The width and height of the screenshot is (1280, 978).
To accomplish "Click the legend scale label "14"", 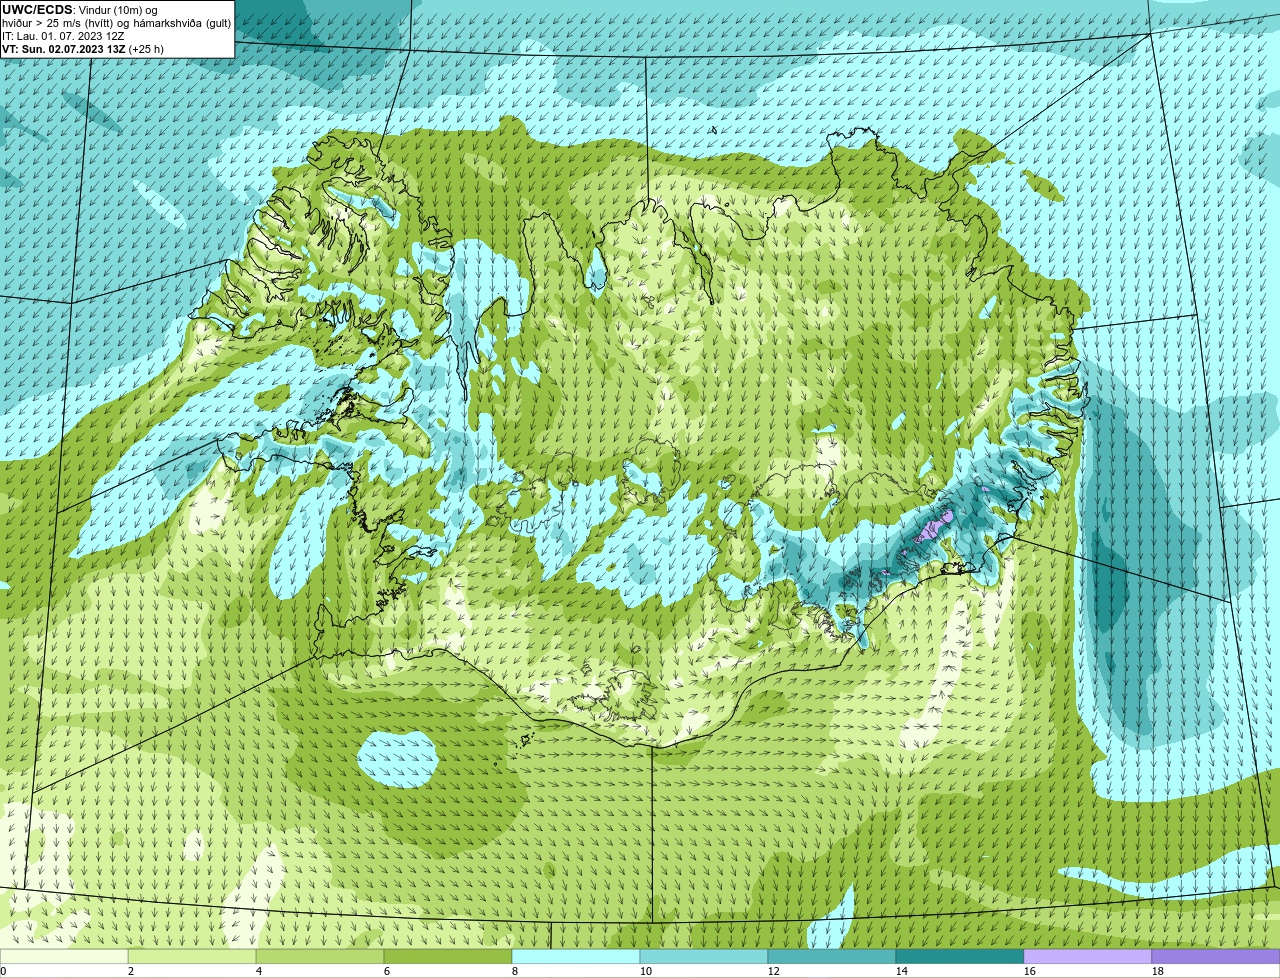I will pos(902,971).
